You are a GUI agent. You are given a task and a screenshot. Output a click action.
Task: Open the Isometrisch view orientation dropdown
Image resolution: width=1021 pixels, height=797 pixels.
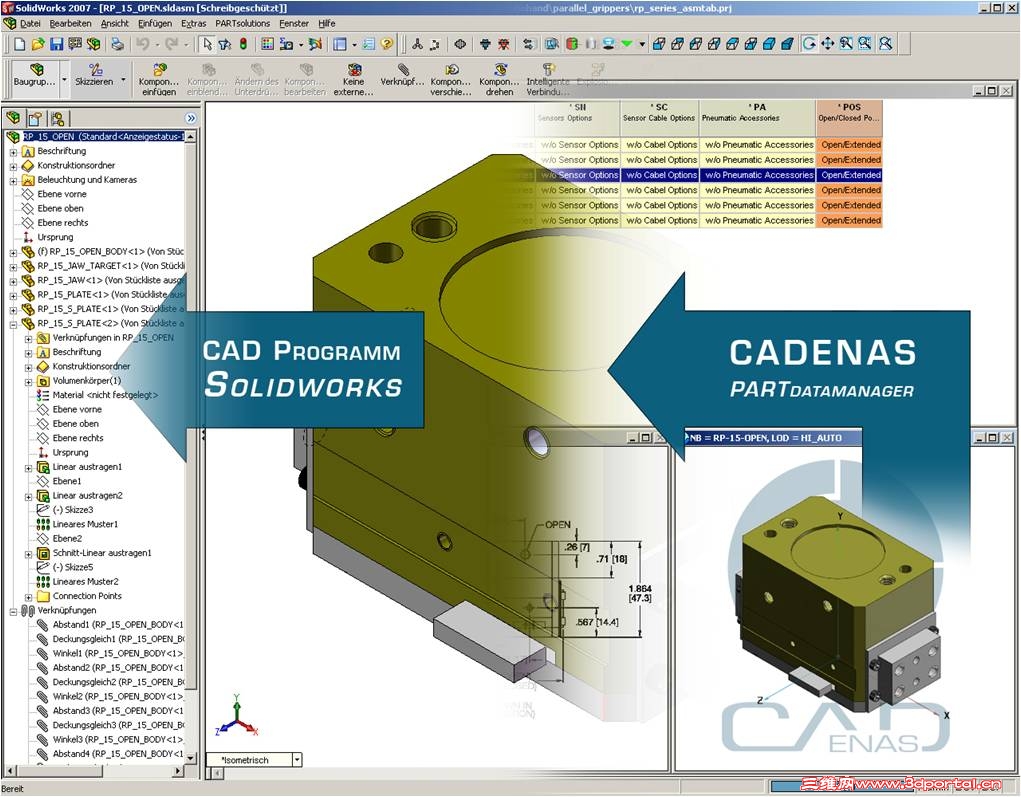pyautogui.click(x=297, y=759)
